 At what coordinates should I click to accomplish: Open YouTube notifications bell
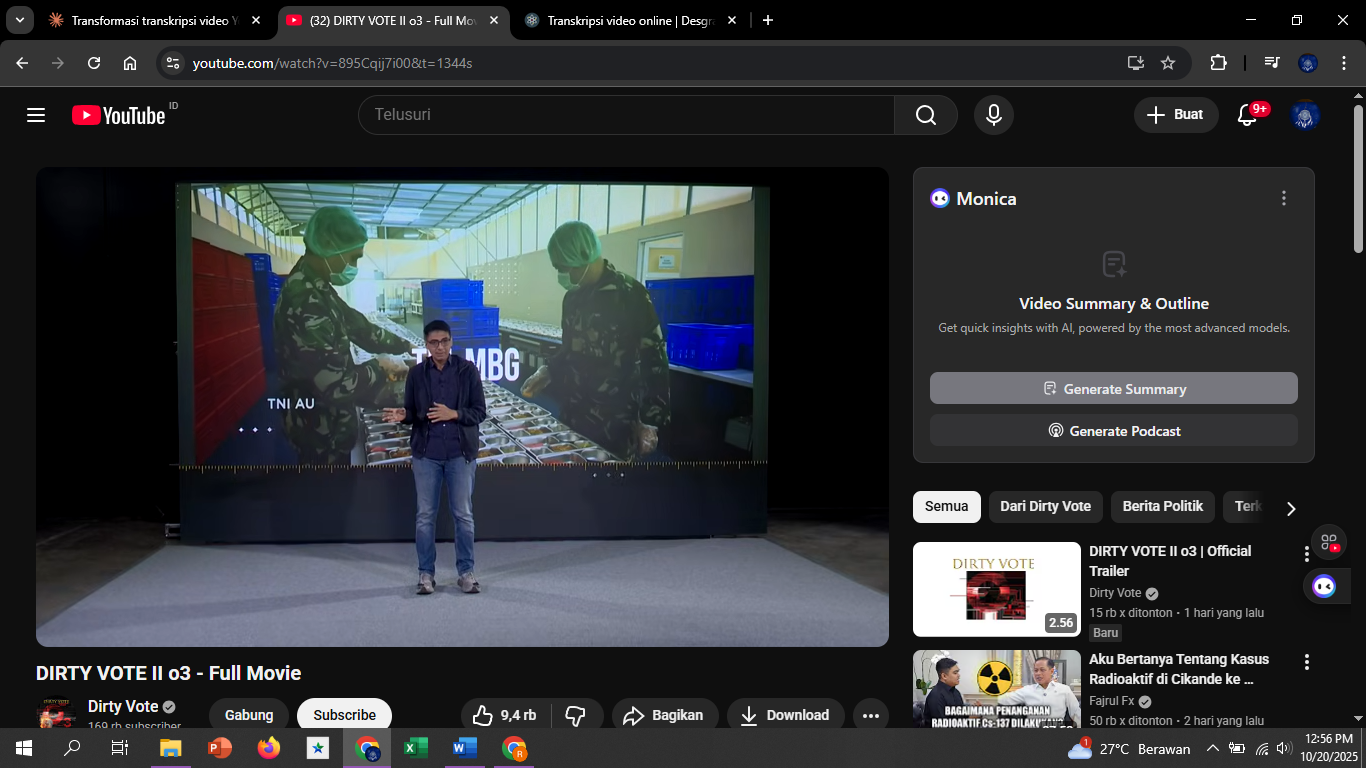coord(1247,115)
